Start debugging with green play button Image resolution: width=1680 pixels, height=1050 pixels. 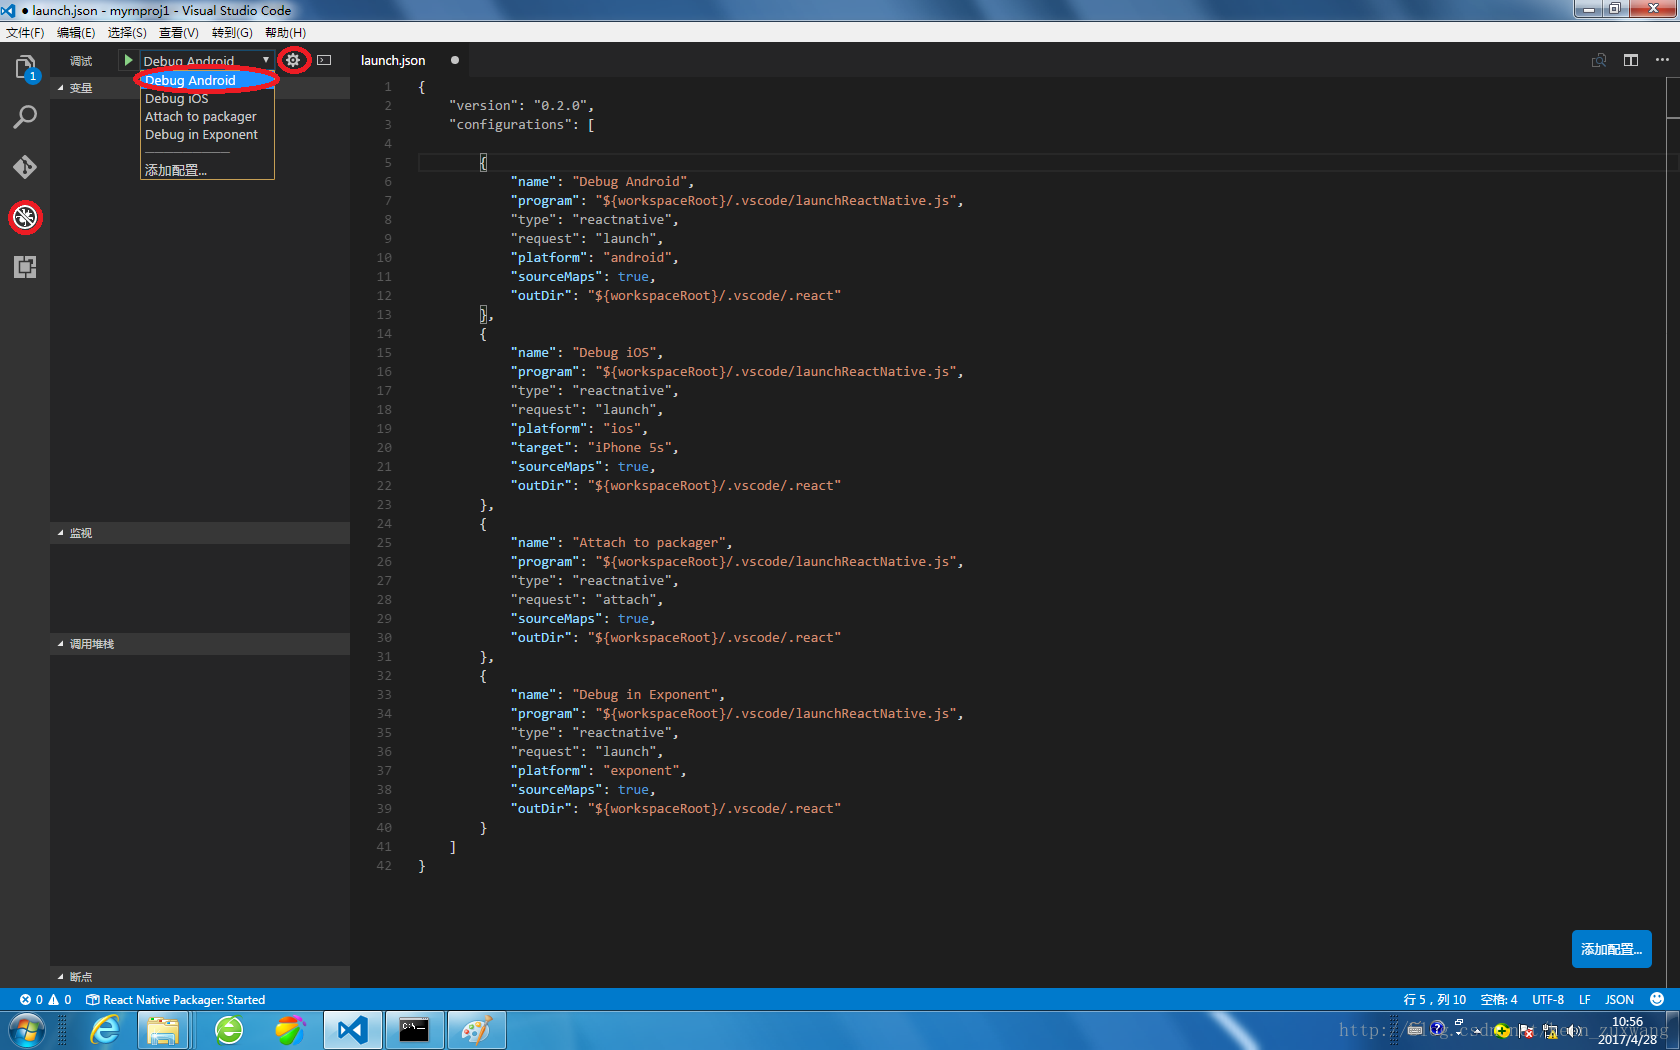pyautogui.click(x=128, y=60)
